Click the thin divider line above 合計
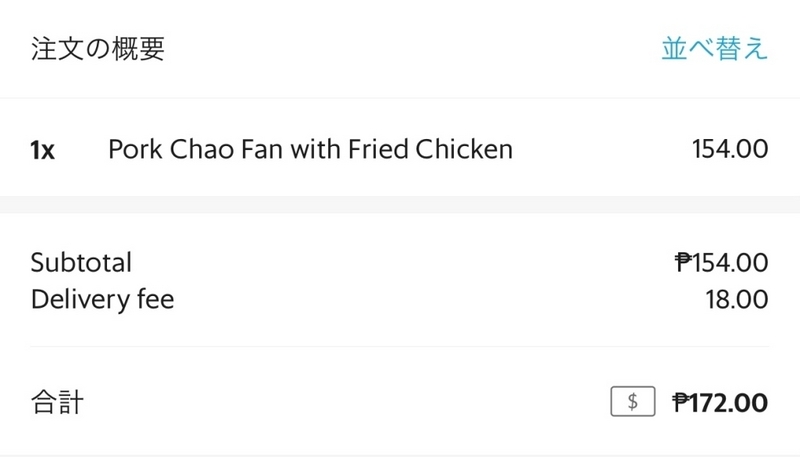Image resolution: width=800 pixels, height=457 pixels. pyautogui.click(x=400, y=346)
